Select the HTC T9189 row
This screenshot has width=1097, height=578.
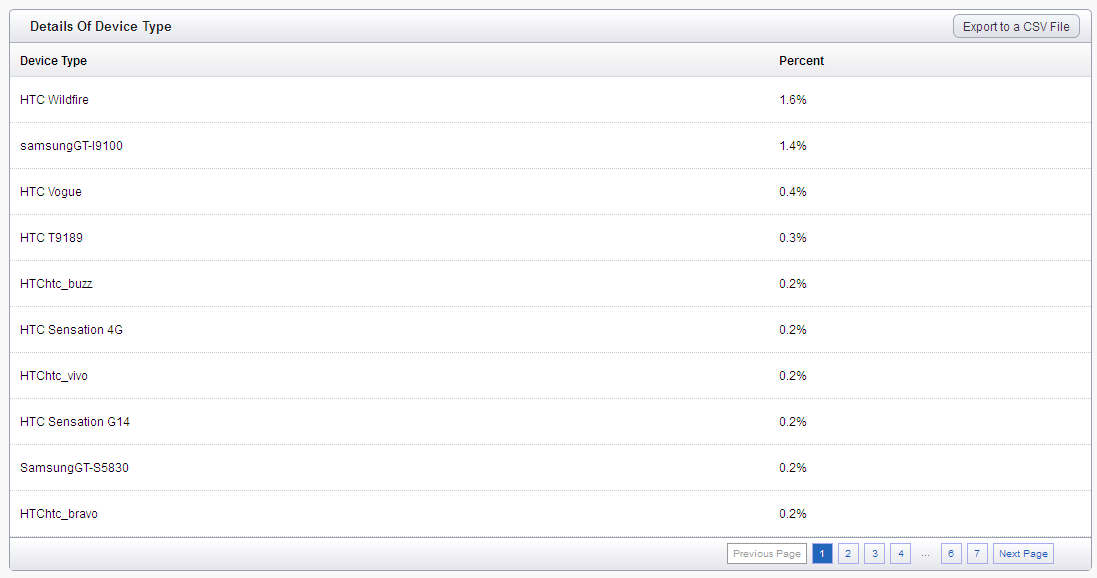click(550, 238)
